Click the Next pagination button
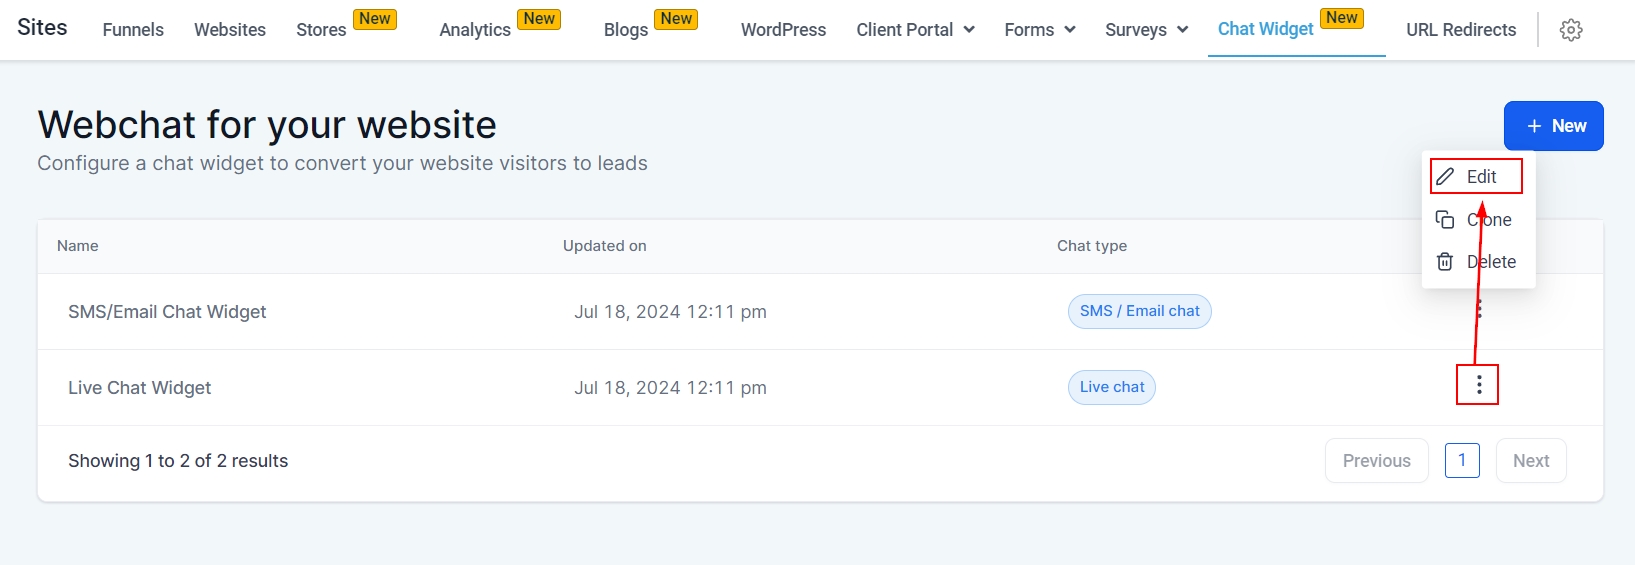Image resolution: width=1635 pixels, height=565 pixels. tap(1530, 461)
